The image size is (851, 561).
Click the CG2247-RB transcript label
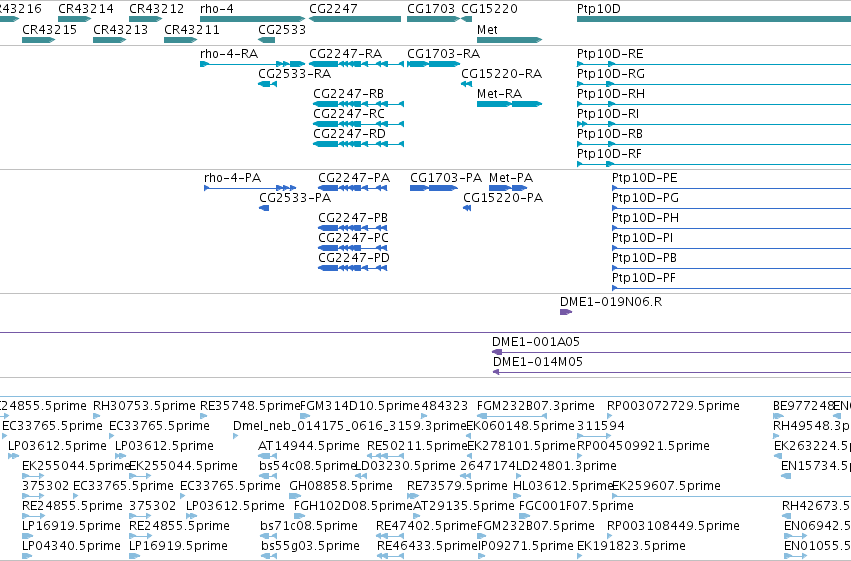[348, 94]
